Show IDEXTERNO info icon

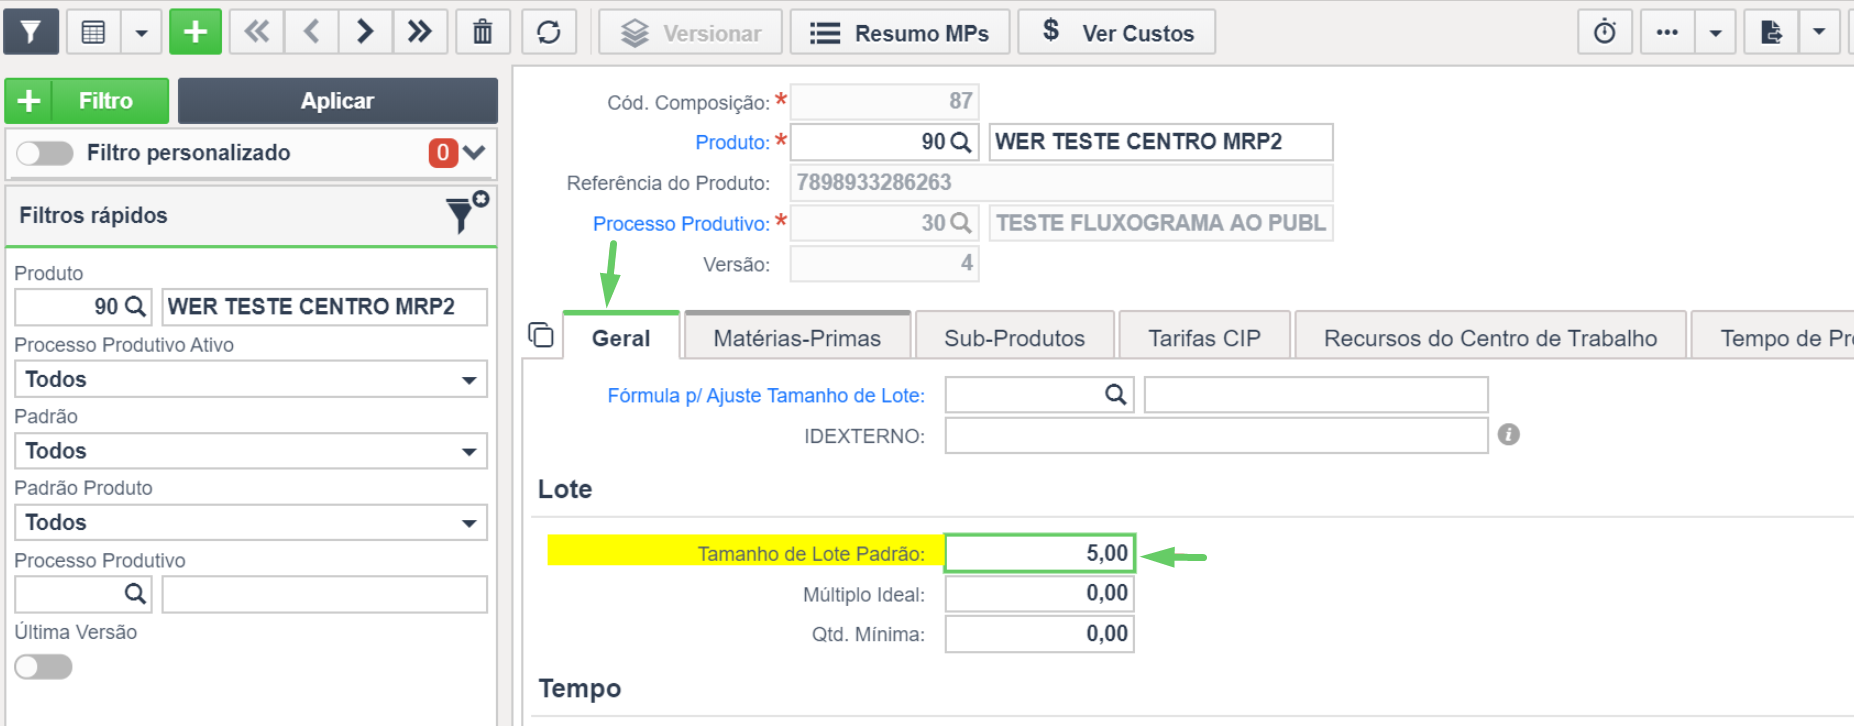click(x=1509, y=434)
